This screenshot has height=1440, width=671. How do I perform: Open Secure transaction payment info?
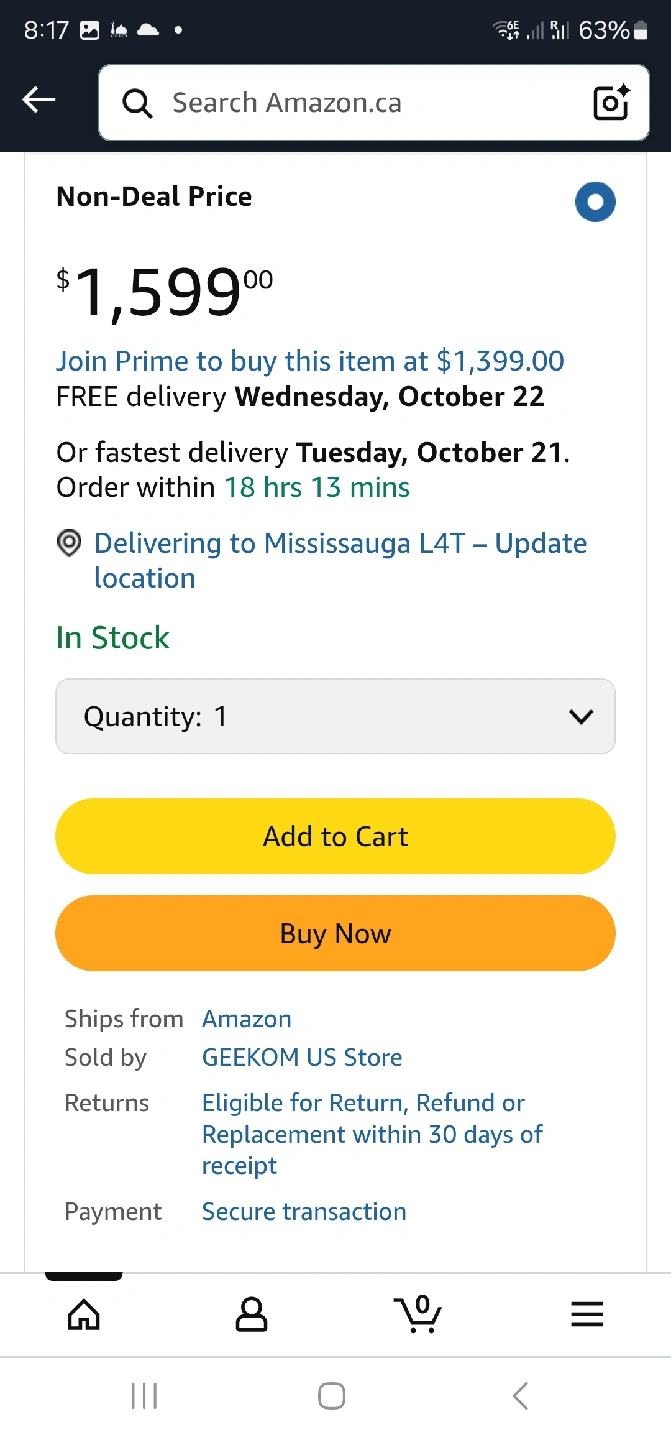[x=304, y=1211]
